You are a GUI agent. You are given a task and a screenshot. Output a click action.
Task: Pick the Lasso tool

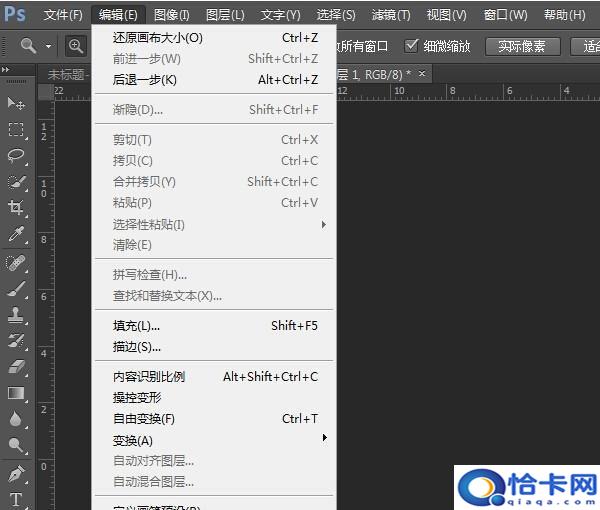point(16,155)
